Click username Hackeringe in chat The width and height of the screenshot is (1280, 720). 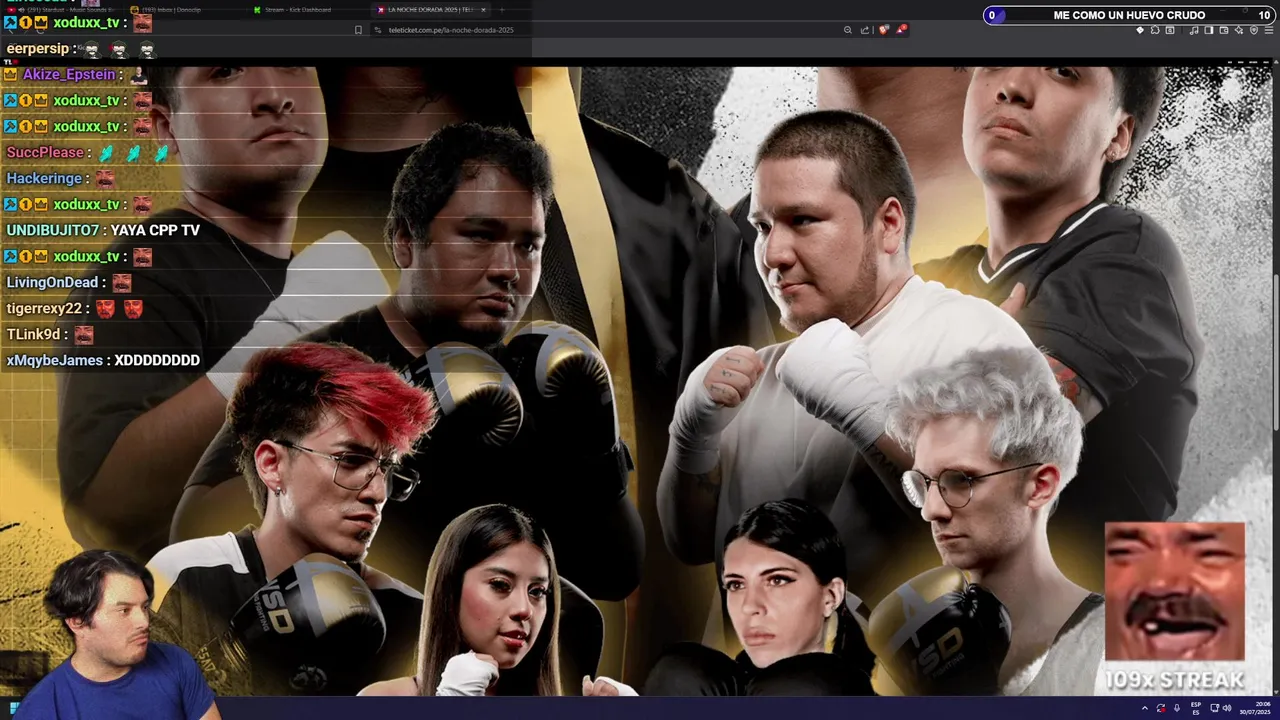coord(44,179)
